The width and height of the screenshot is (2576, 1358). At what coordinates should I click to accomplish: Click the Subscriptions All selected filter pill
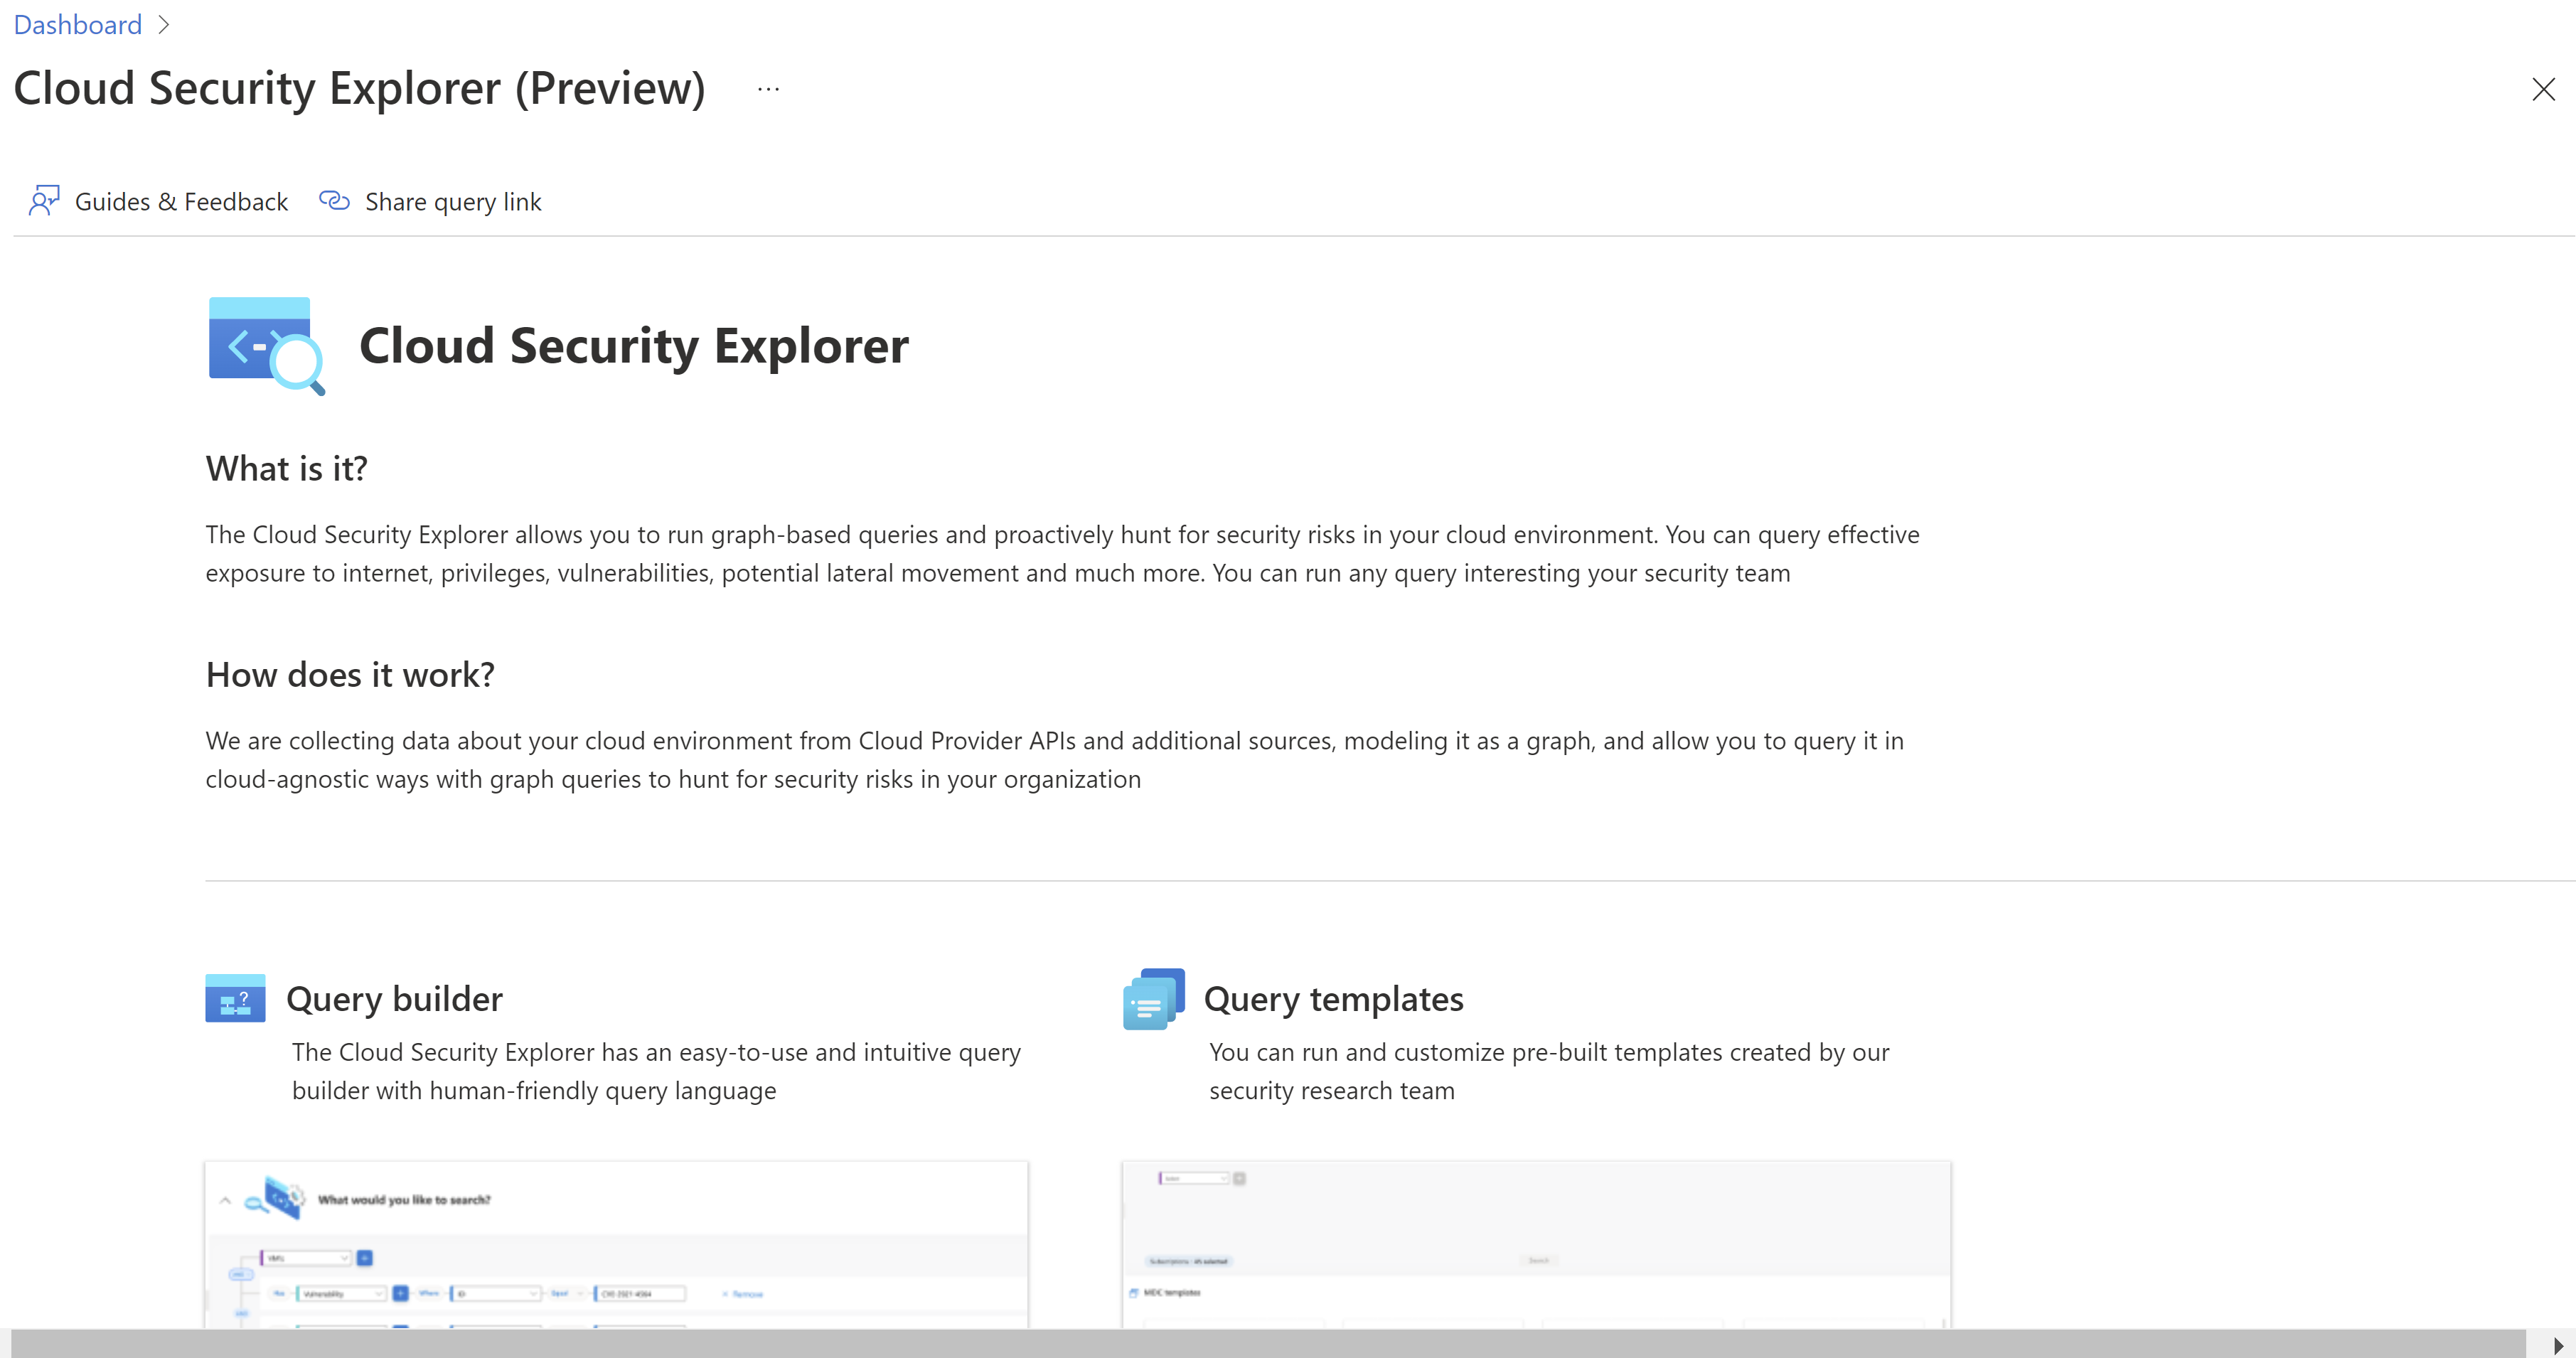(1190, 1261)
